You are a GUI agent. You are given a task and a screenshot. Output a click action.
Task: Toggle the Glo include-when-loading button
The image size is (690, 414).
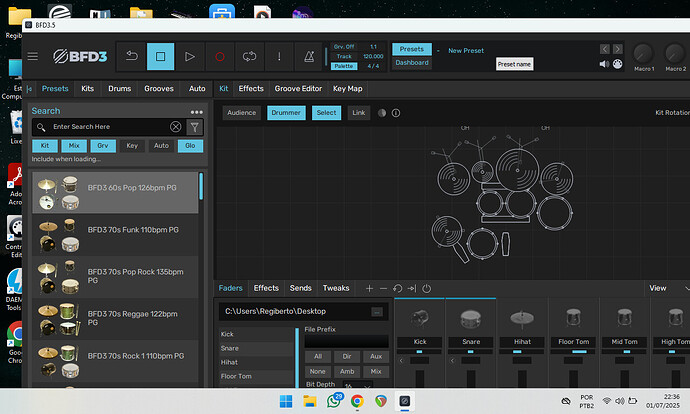pos(190,146)
